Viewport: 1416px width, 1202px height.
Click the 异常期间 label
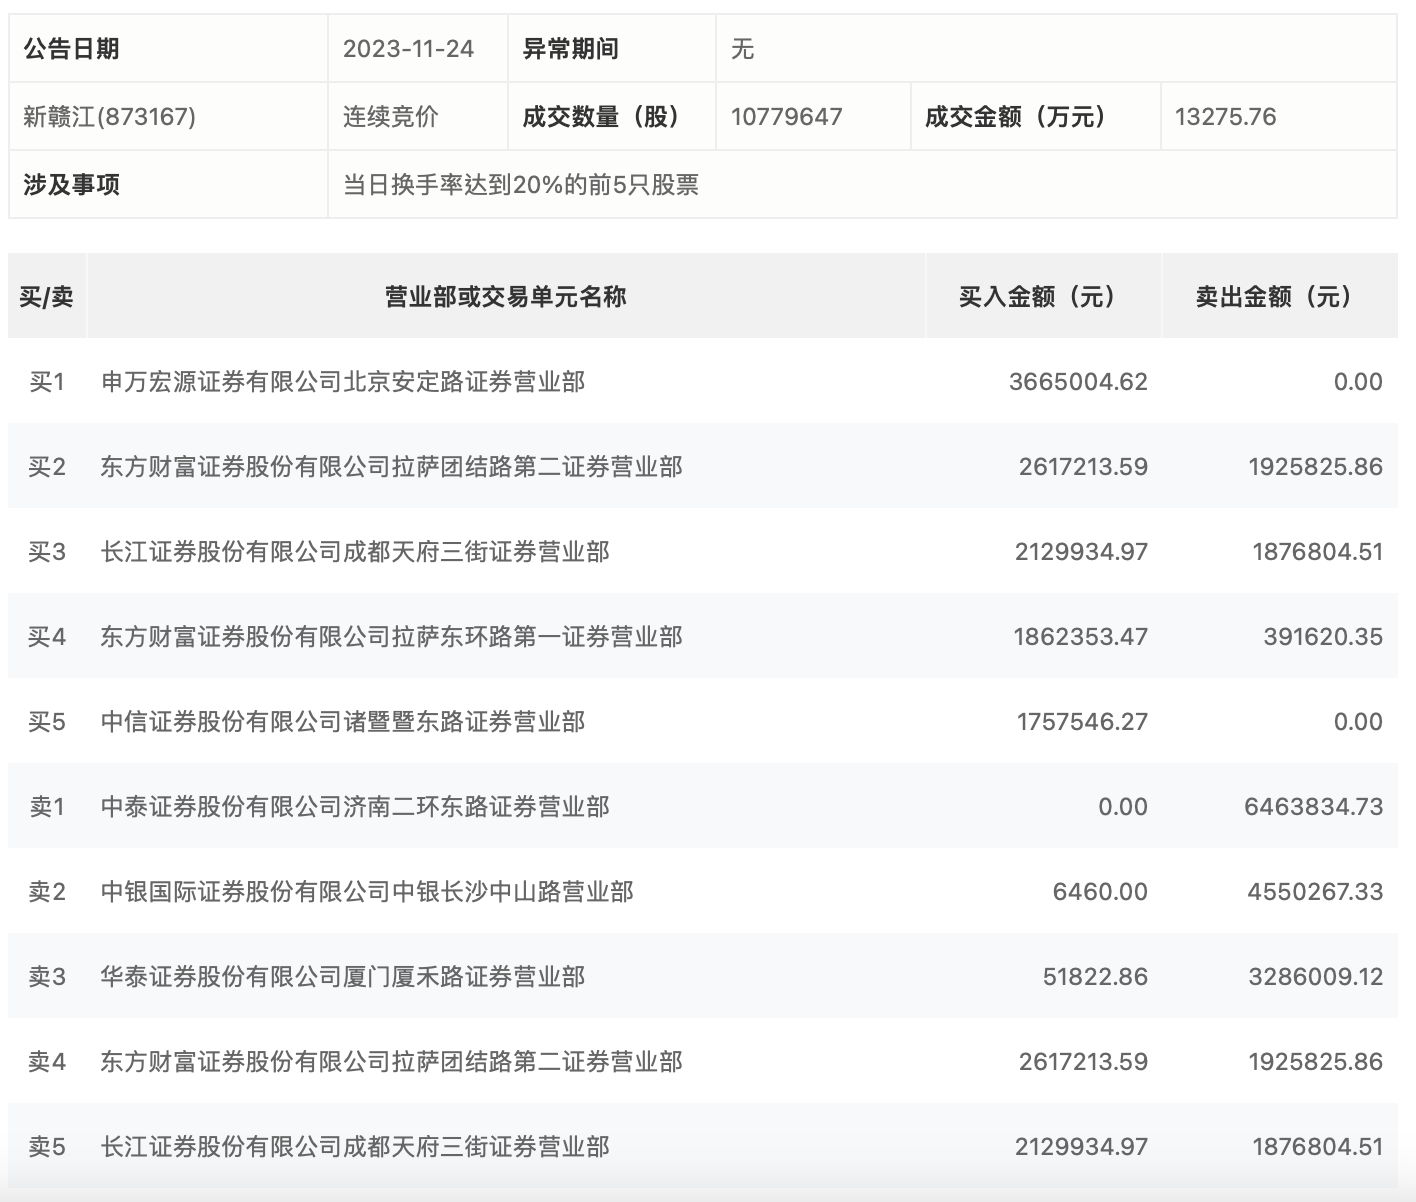point(570,48)
